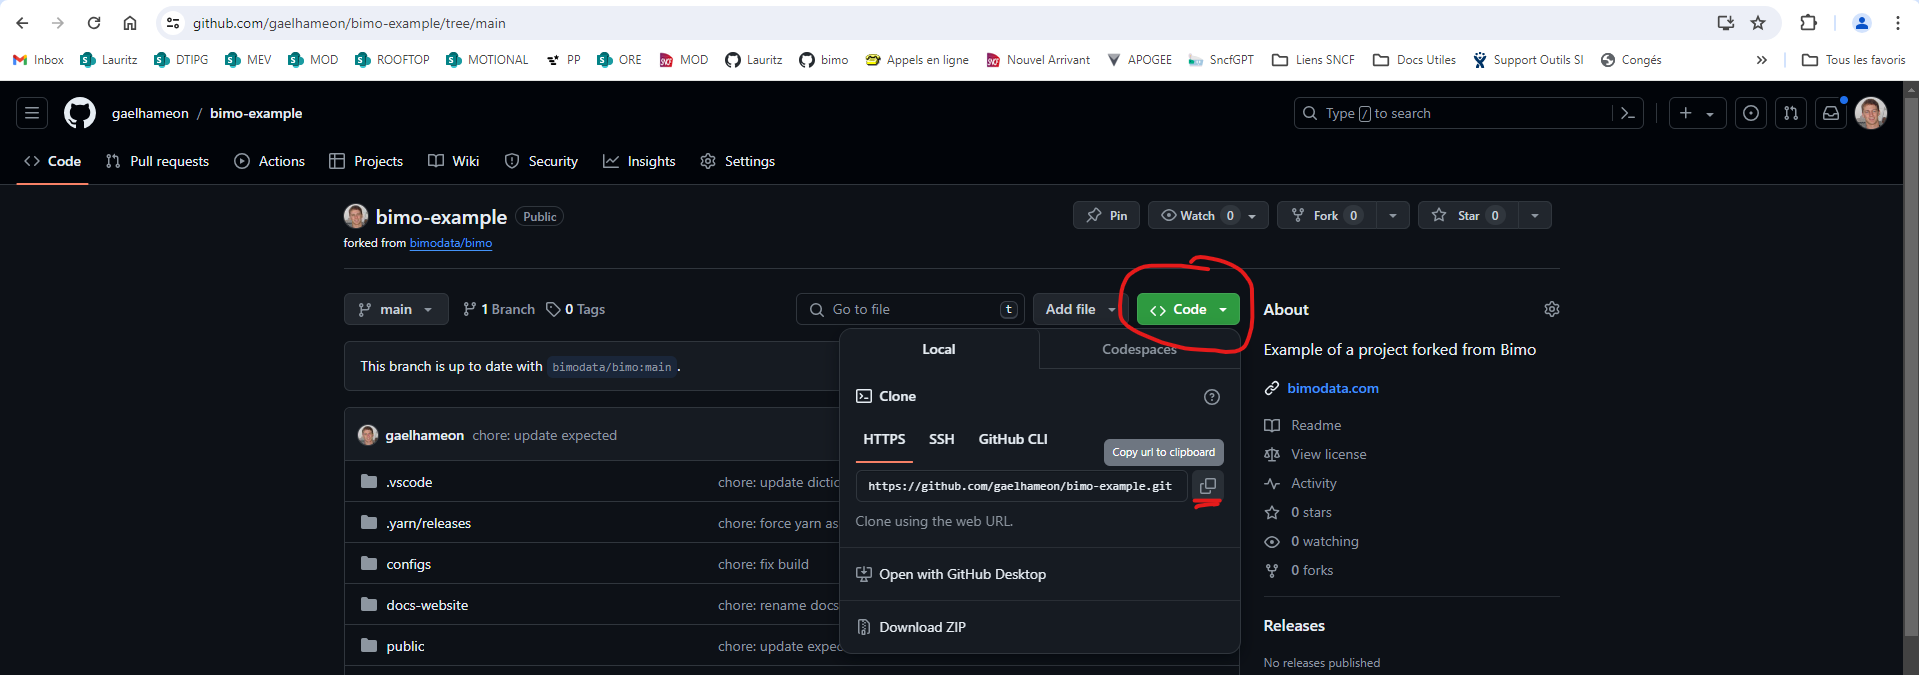View the 0 Tags link
The height and width of the screenshot is (675, 1919).
point(576,309)
